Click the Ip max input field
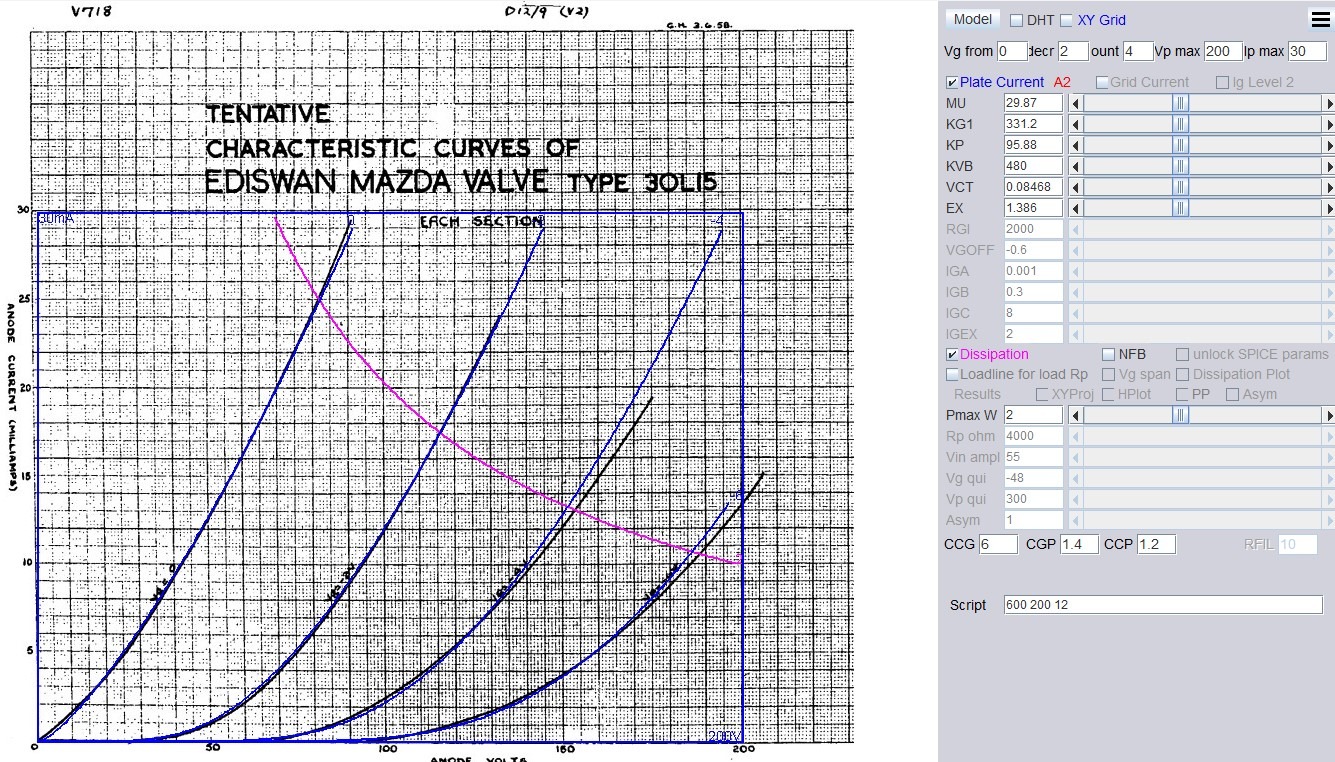This screenshot has height=762, width=1335. [x=1307, y=51]
